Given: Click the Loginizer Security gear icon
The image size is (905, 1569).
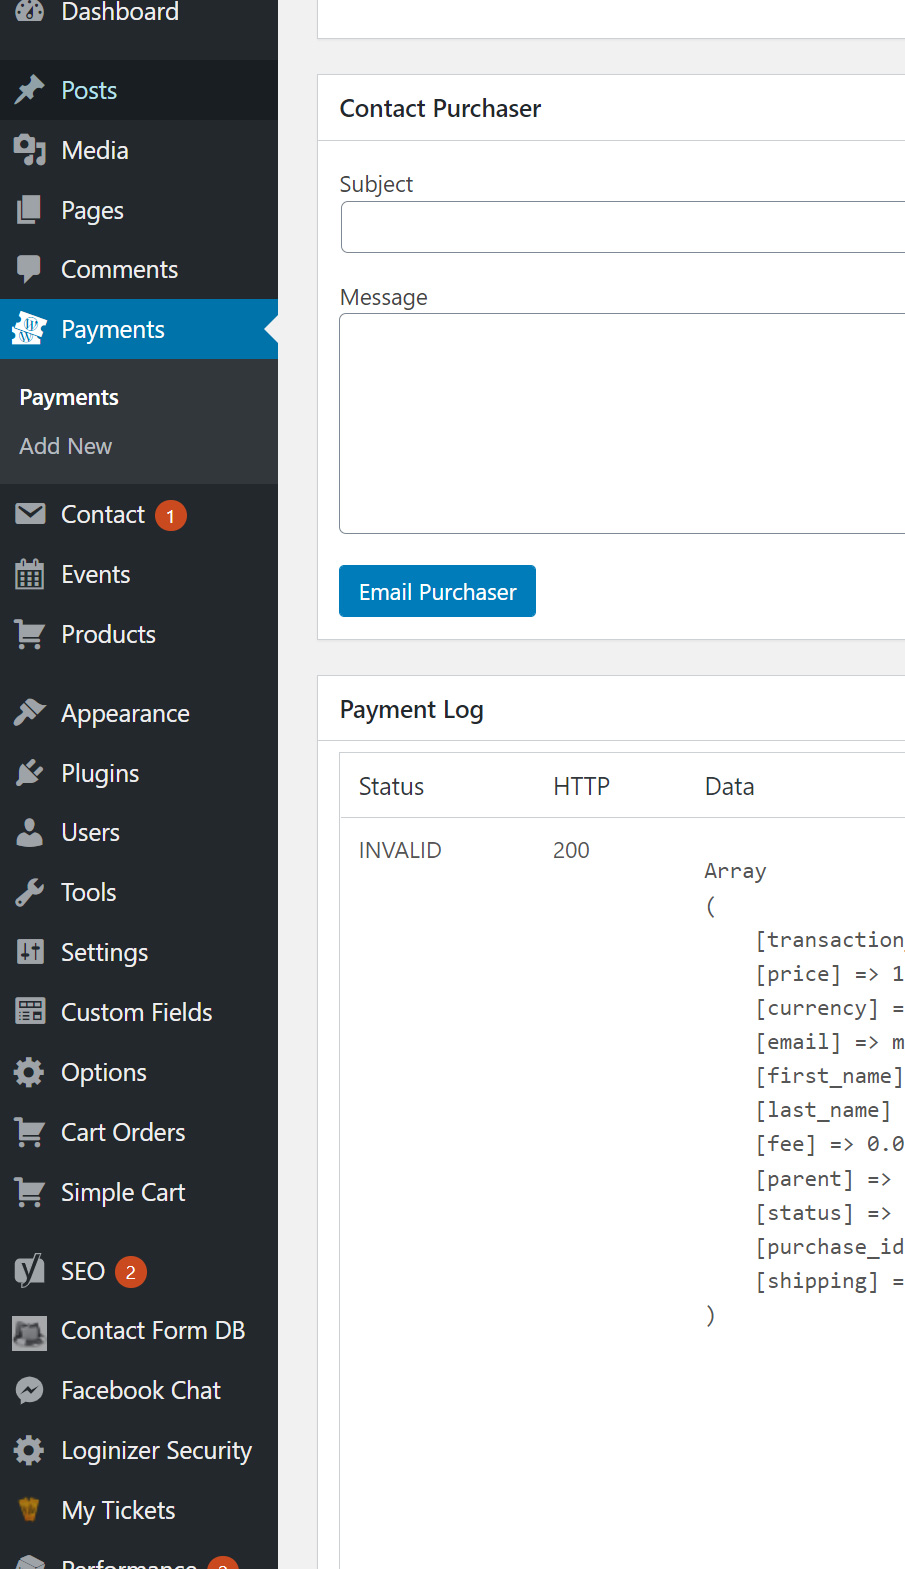Looking at the screenshot, I should point(29,1450).
